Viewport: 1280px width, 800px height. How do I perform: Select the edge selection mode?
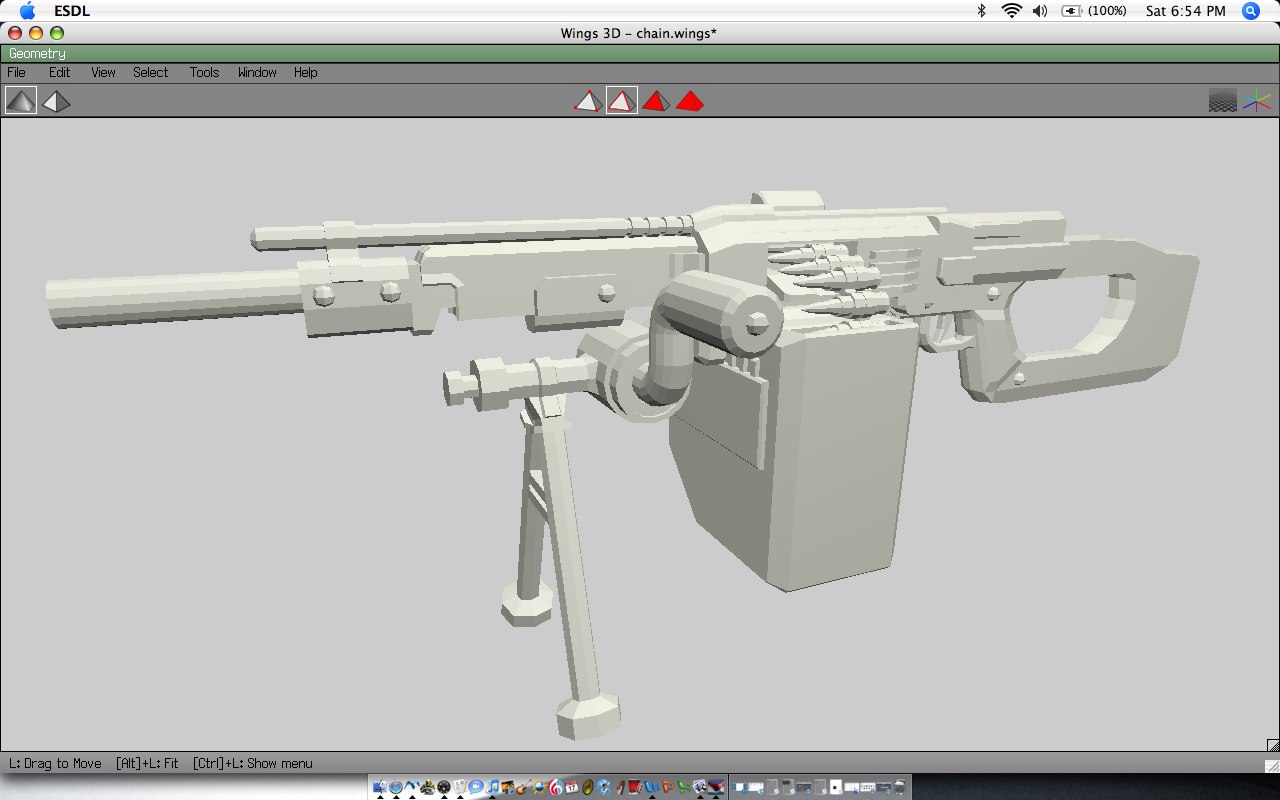point(621,100)
